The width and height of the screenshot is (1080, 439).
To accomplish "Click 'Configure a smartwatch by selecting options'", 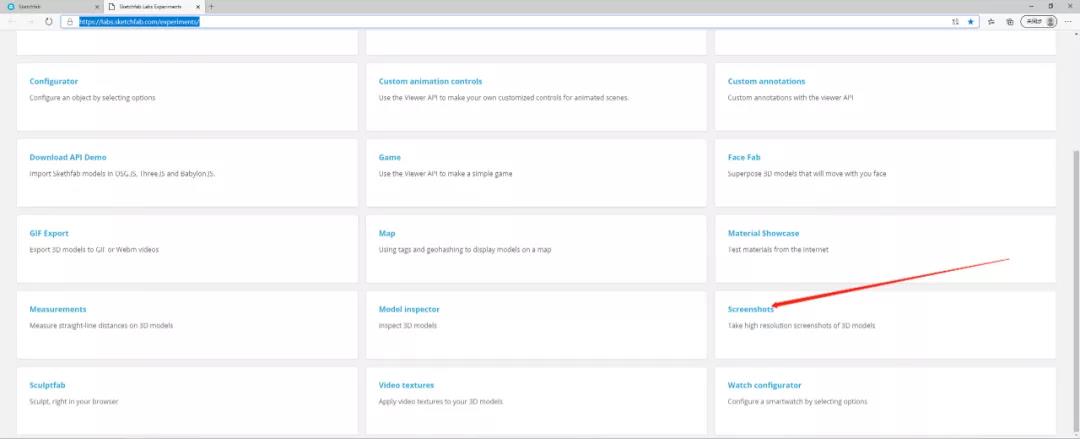I will [798, 401].
